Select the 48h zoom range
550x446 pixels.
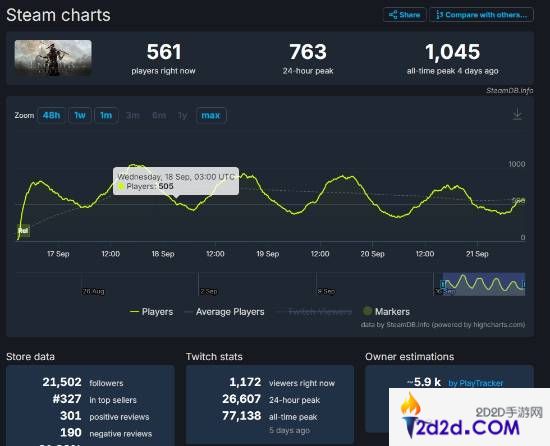click(51, 115)
